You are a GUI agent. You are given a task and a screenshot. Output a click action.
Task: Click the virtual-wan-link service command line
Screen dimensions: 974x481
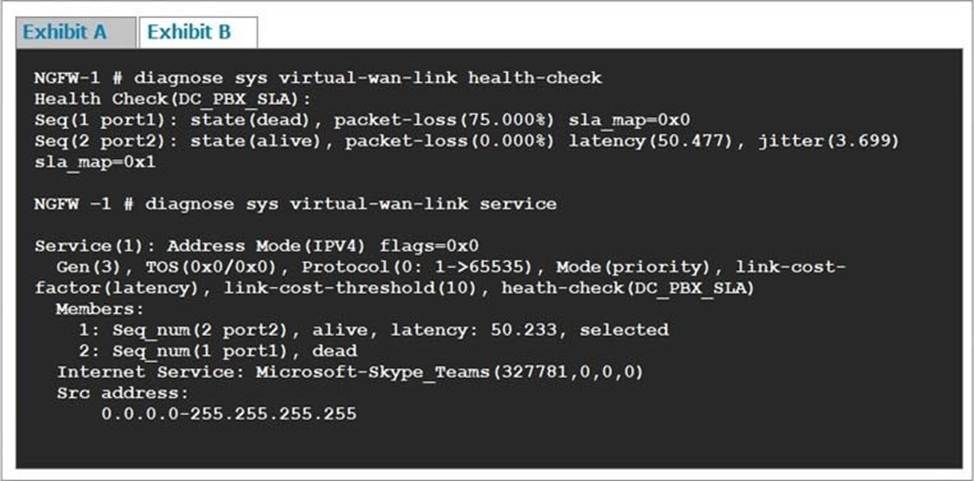tap(295, 204)
